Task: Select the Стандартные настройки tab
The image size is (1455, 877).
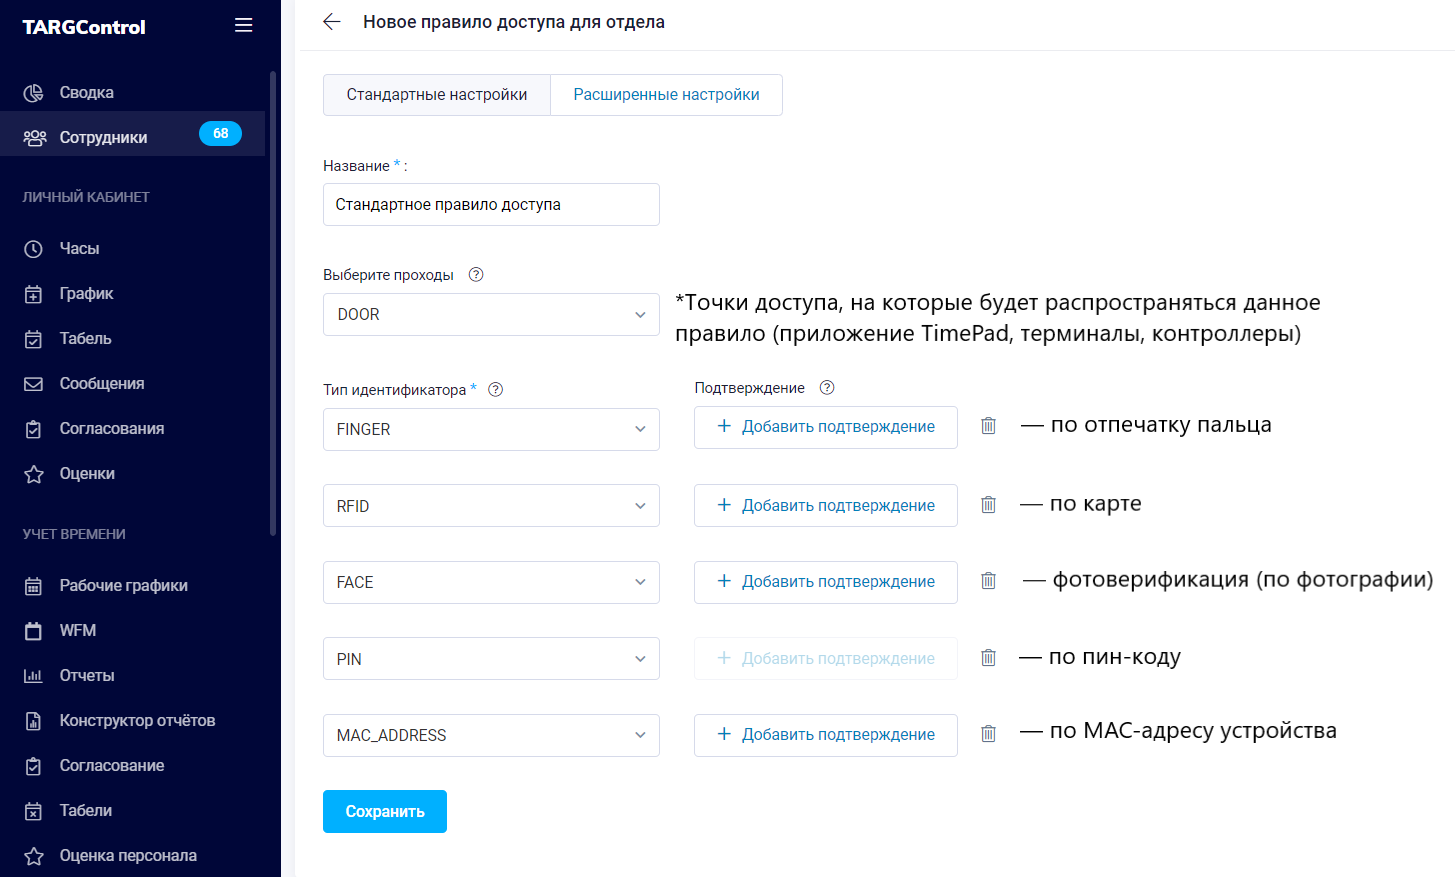Action: point(437,95)
